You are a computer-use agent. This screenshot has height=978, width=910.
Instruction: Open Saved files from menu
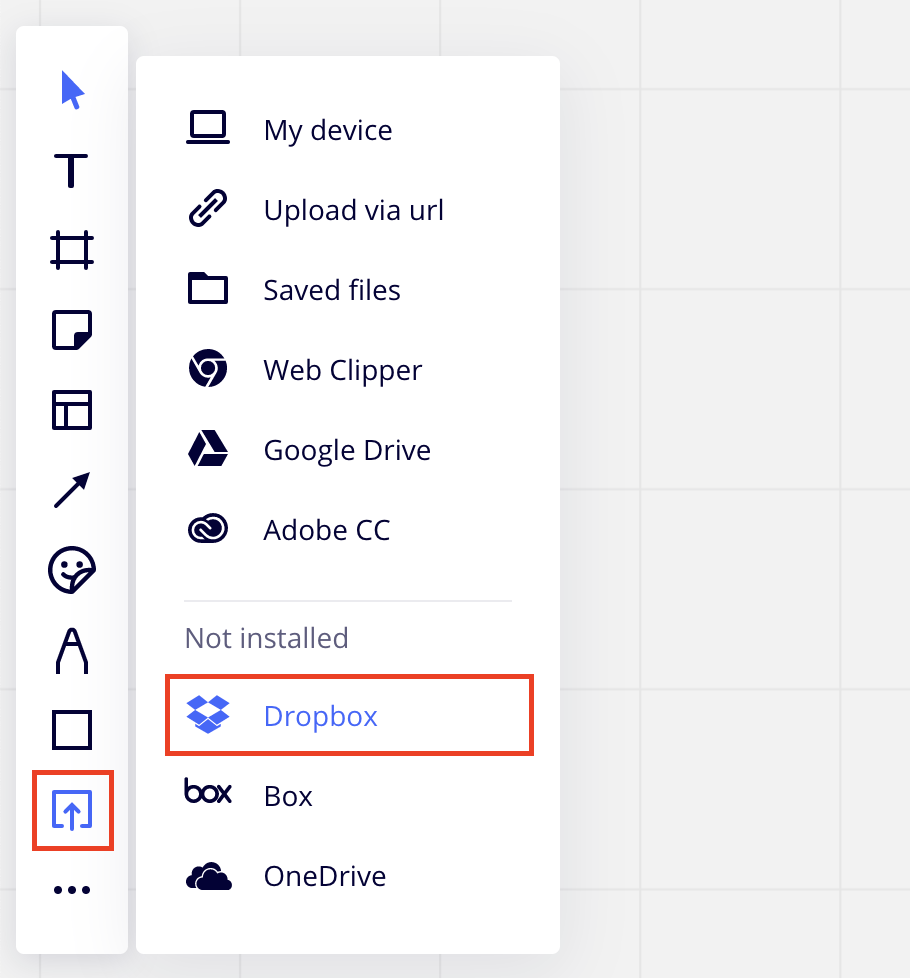331,290
